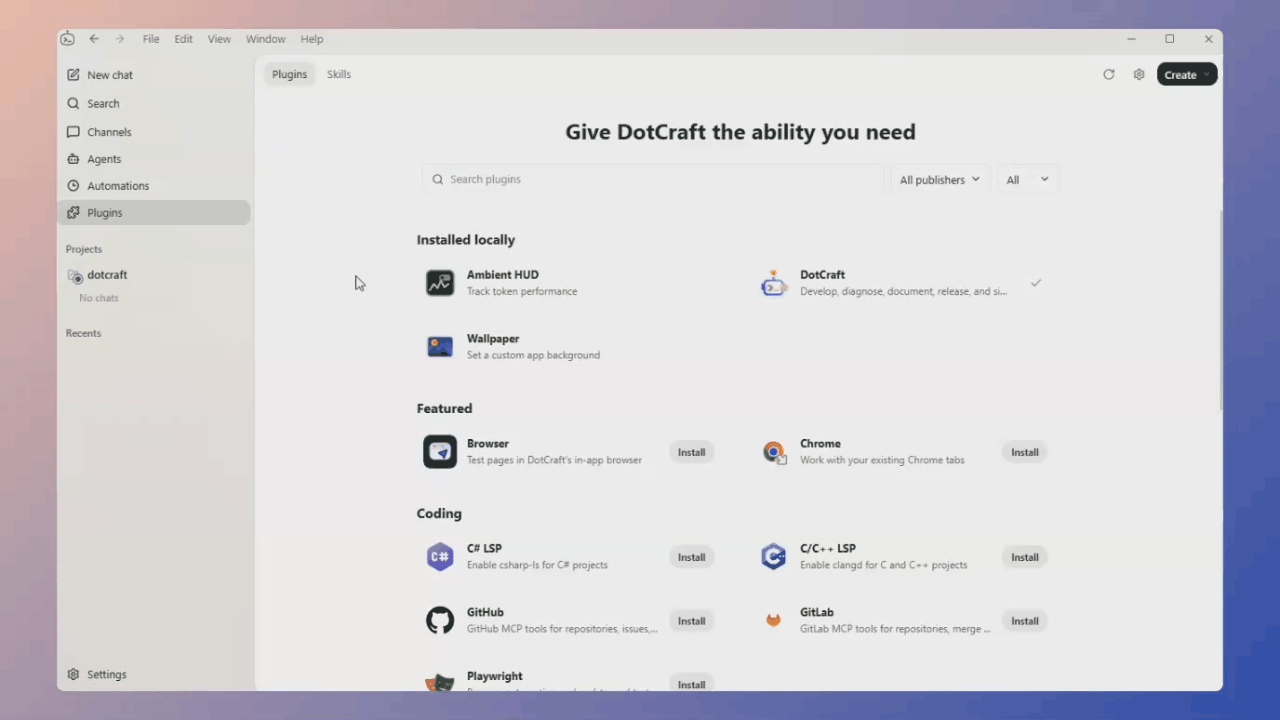
Task: Click the Automations clock icon
Action: (73, 186)
